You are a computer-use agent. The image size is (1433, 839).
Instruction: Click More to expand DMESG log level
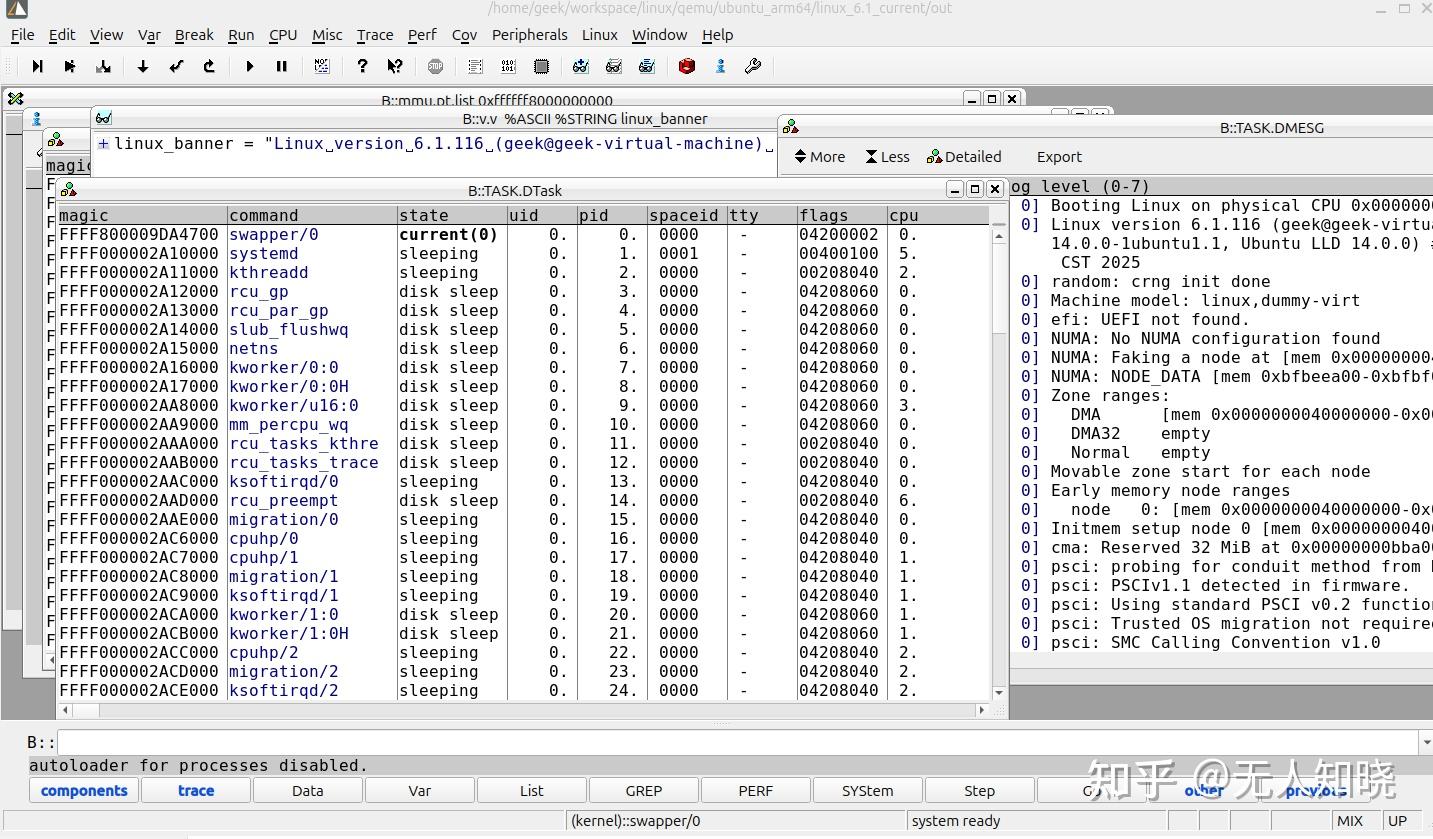[819, 157]
